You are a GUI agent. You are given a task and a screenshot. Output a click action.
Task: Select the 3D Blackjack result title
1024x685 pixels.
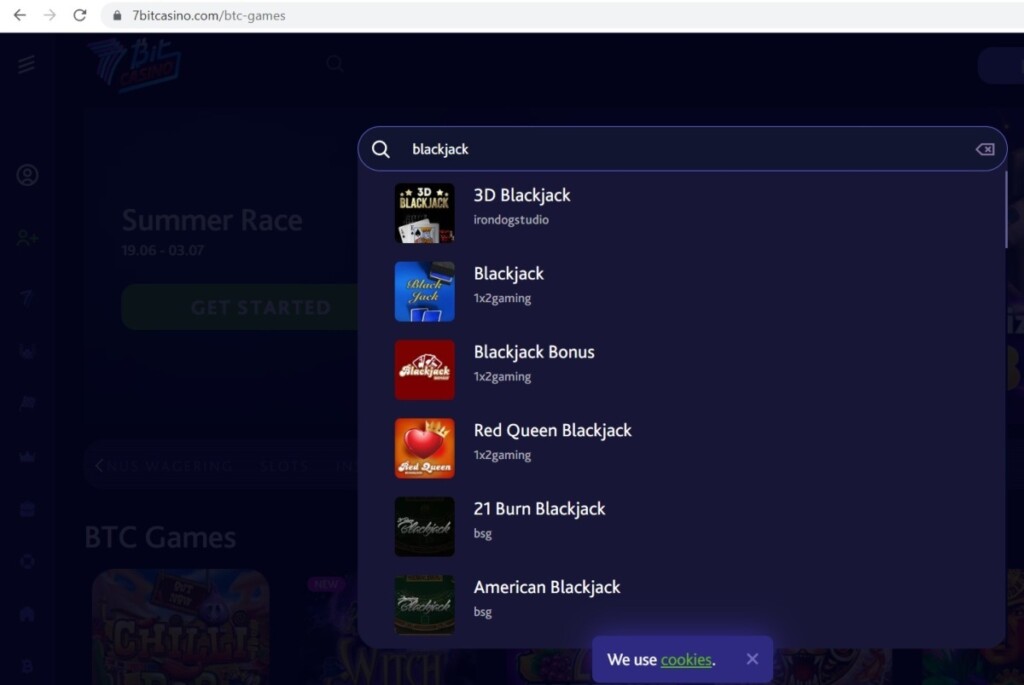[x=522, y=195]
